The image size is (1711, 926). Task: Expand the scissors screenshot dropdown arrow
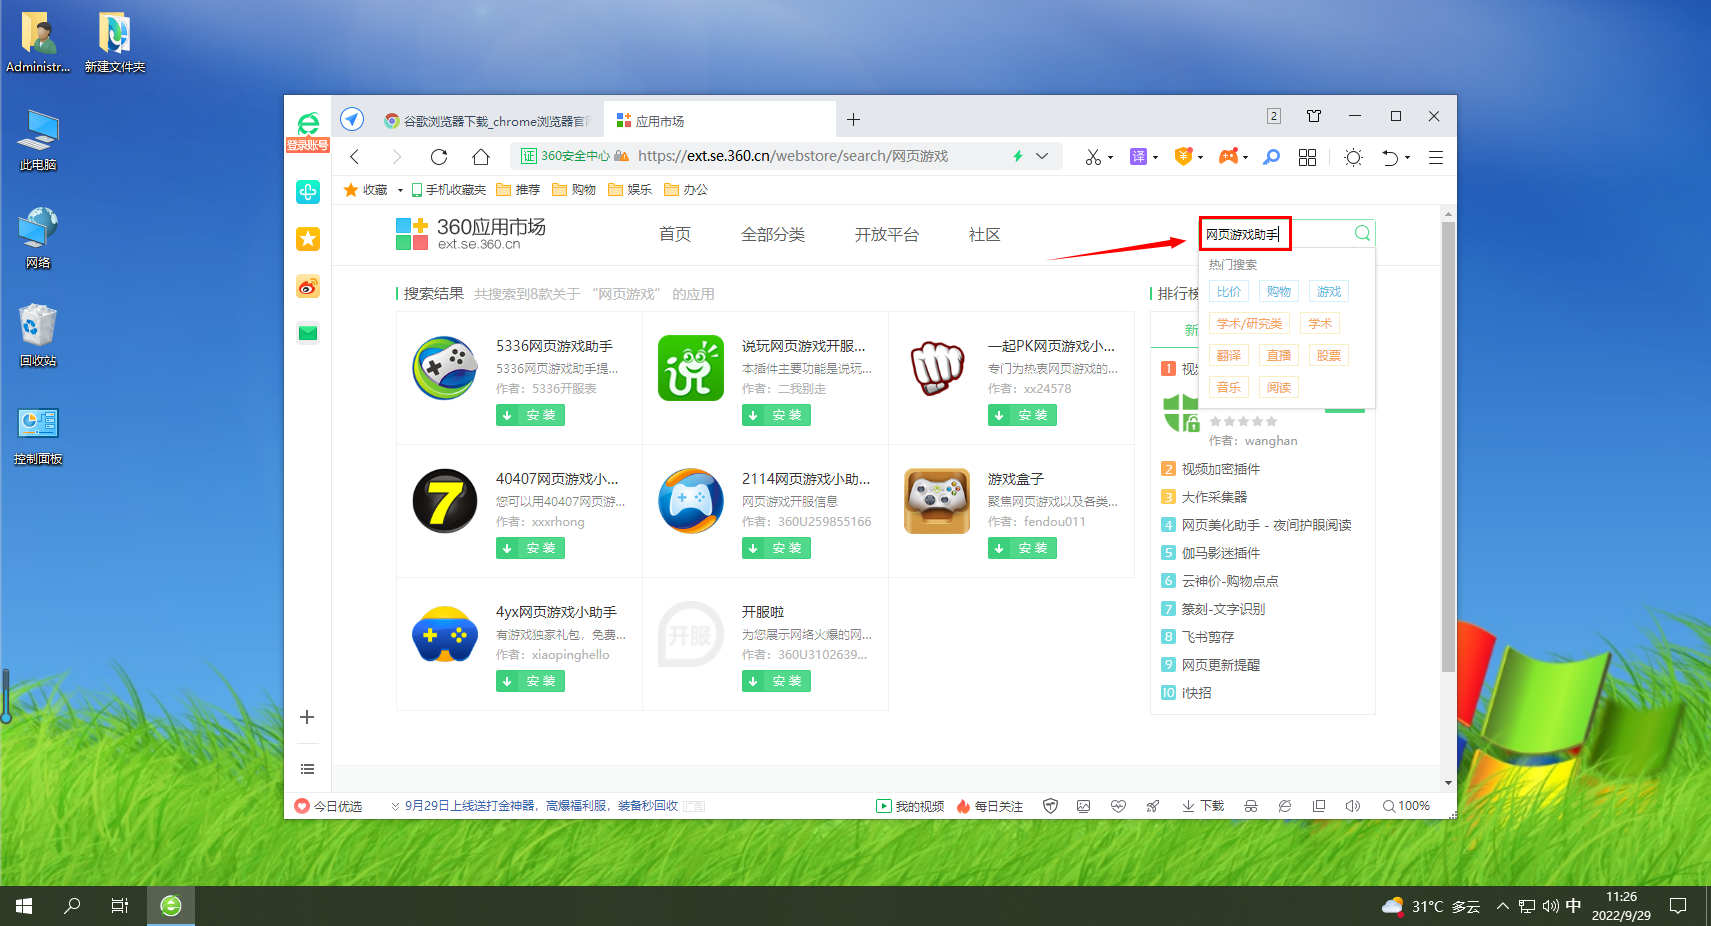[1110, 158]
